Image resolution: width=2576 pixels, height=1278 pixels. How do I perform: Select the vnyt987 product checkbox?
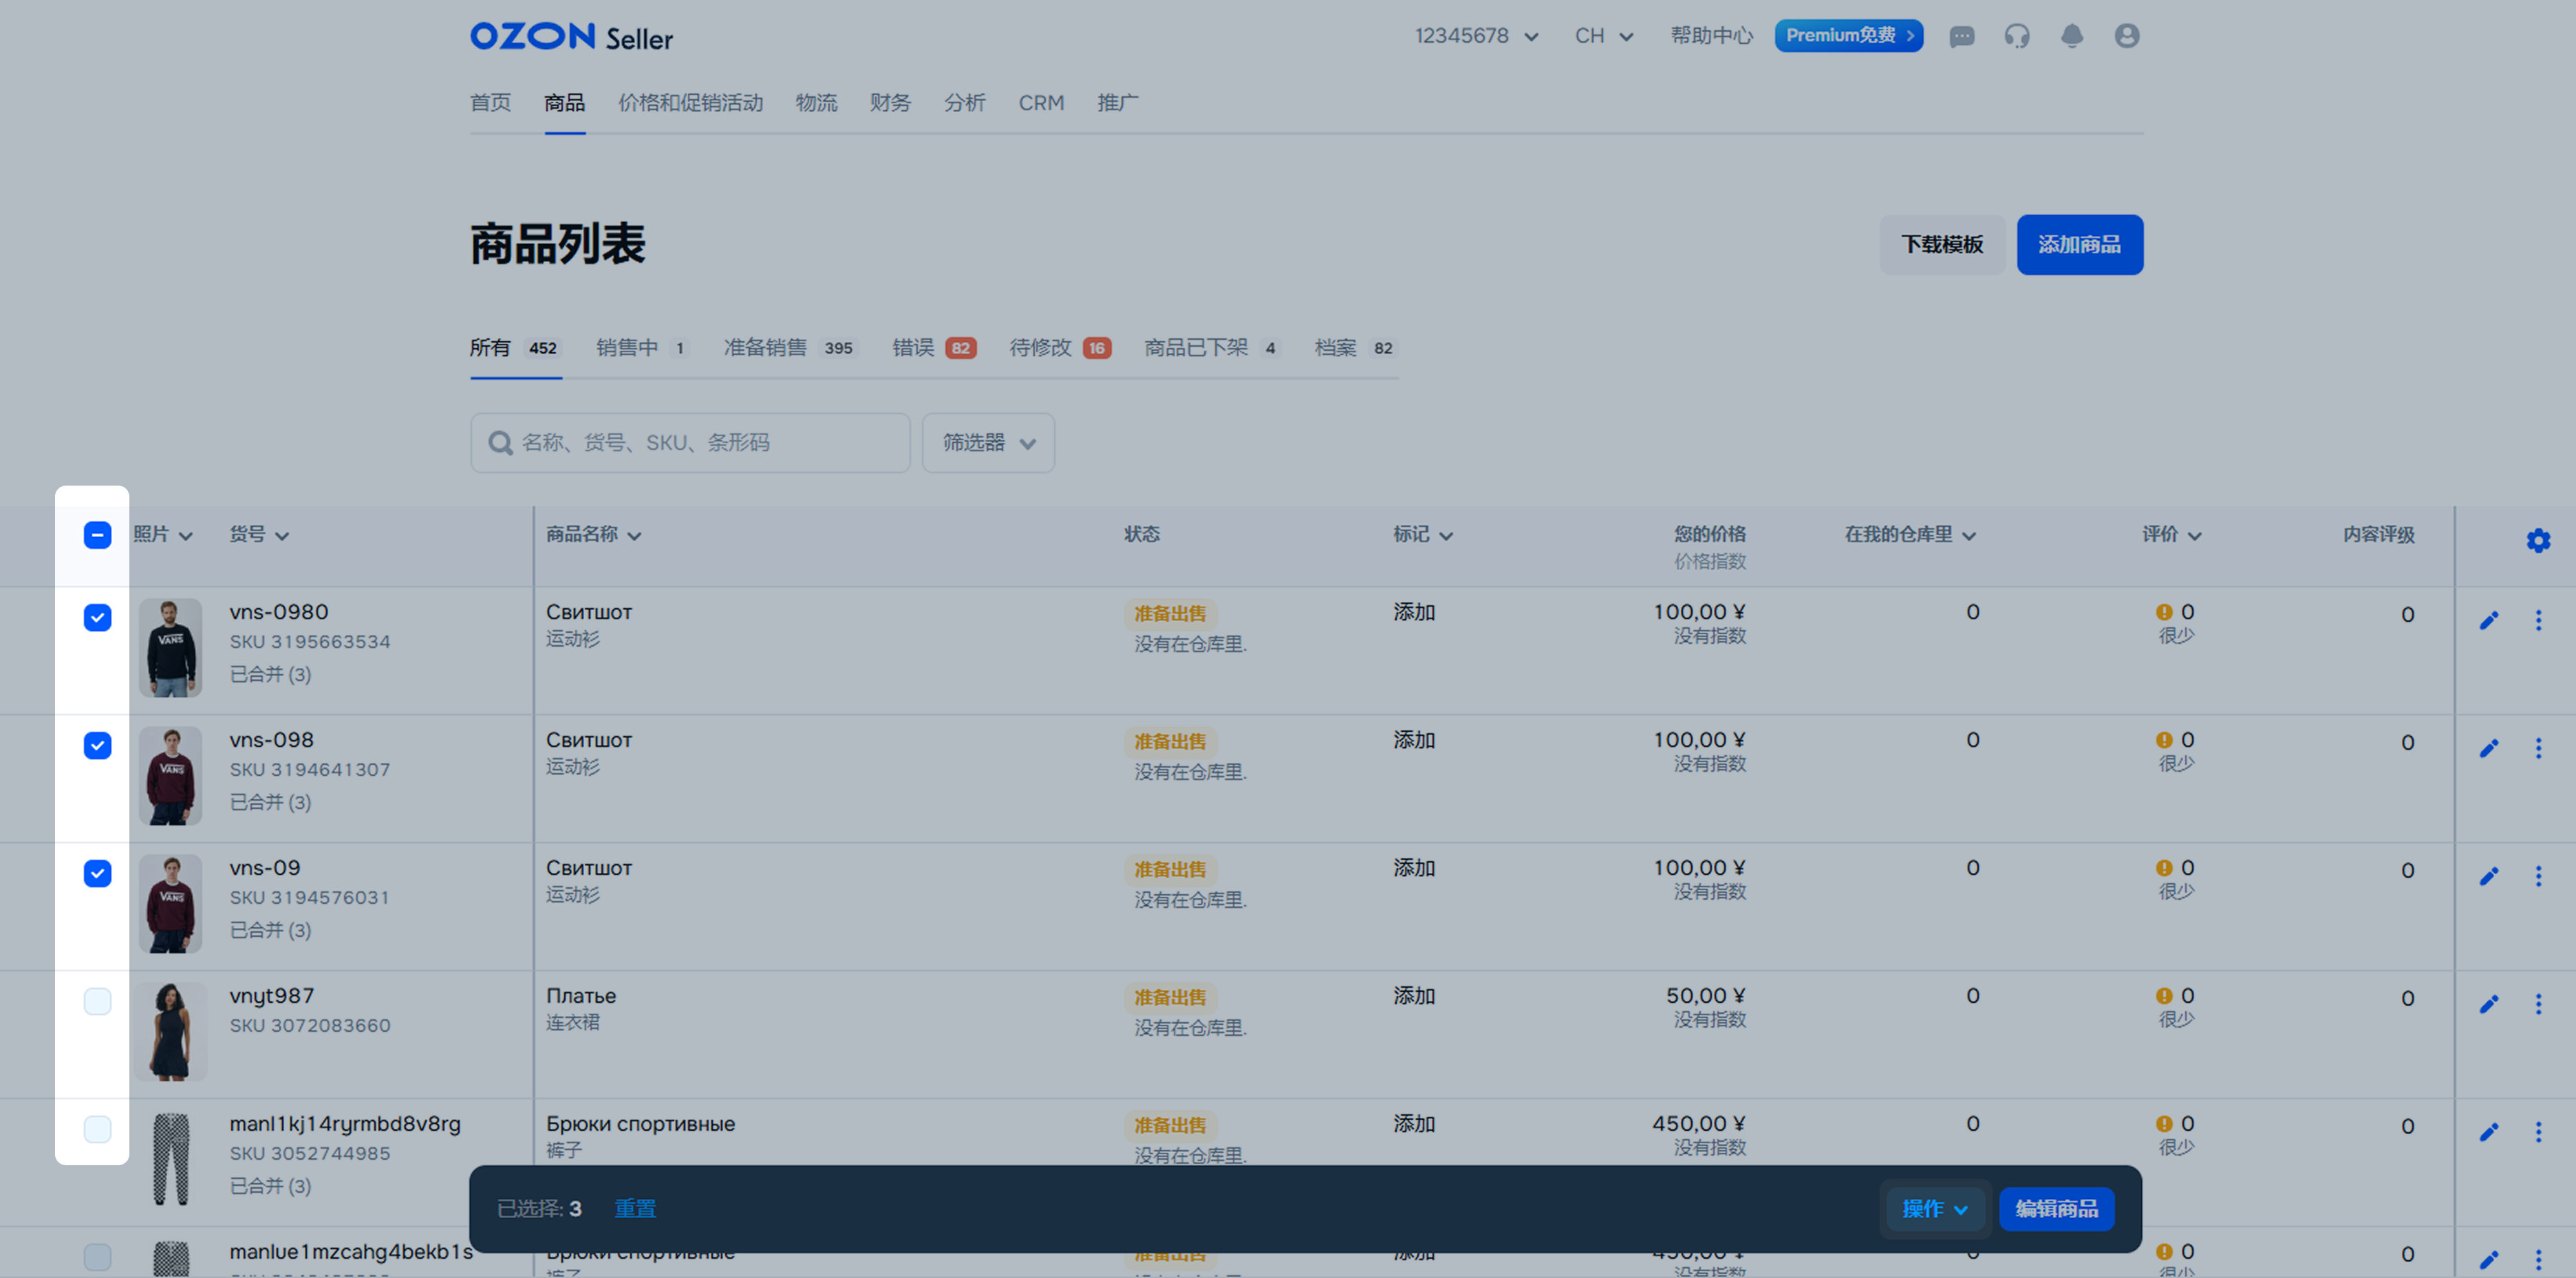pos(97,1001)
